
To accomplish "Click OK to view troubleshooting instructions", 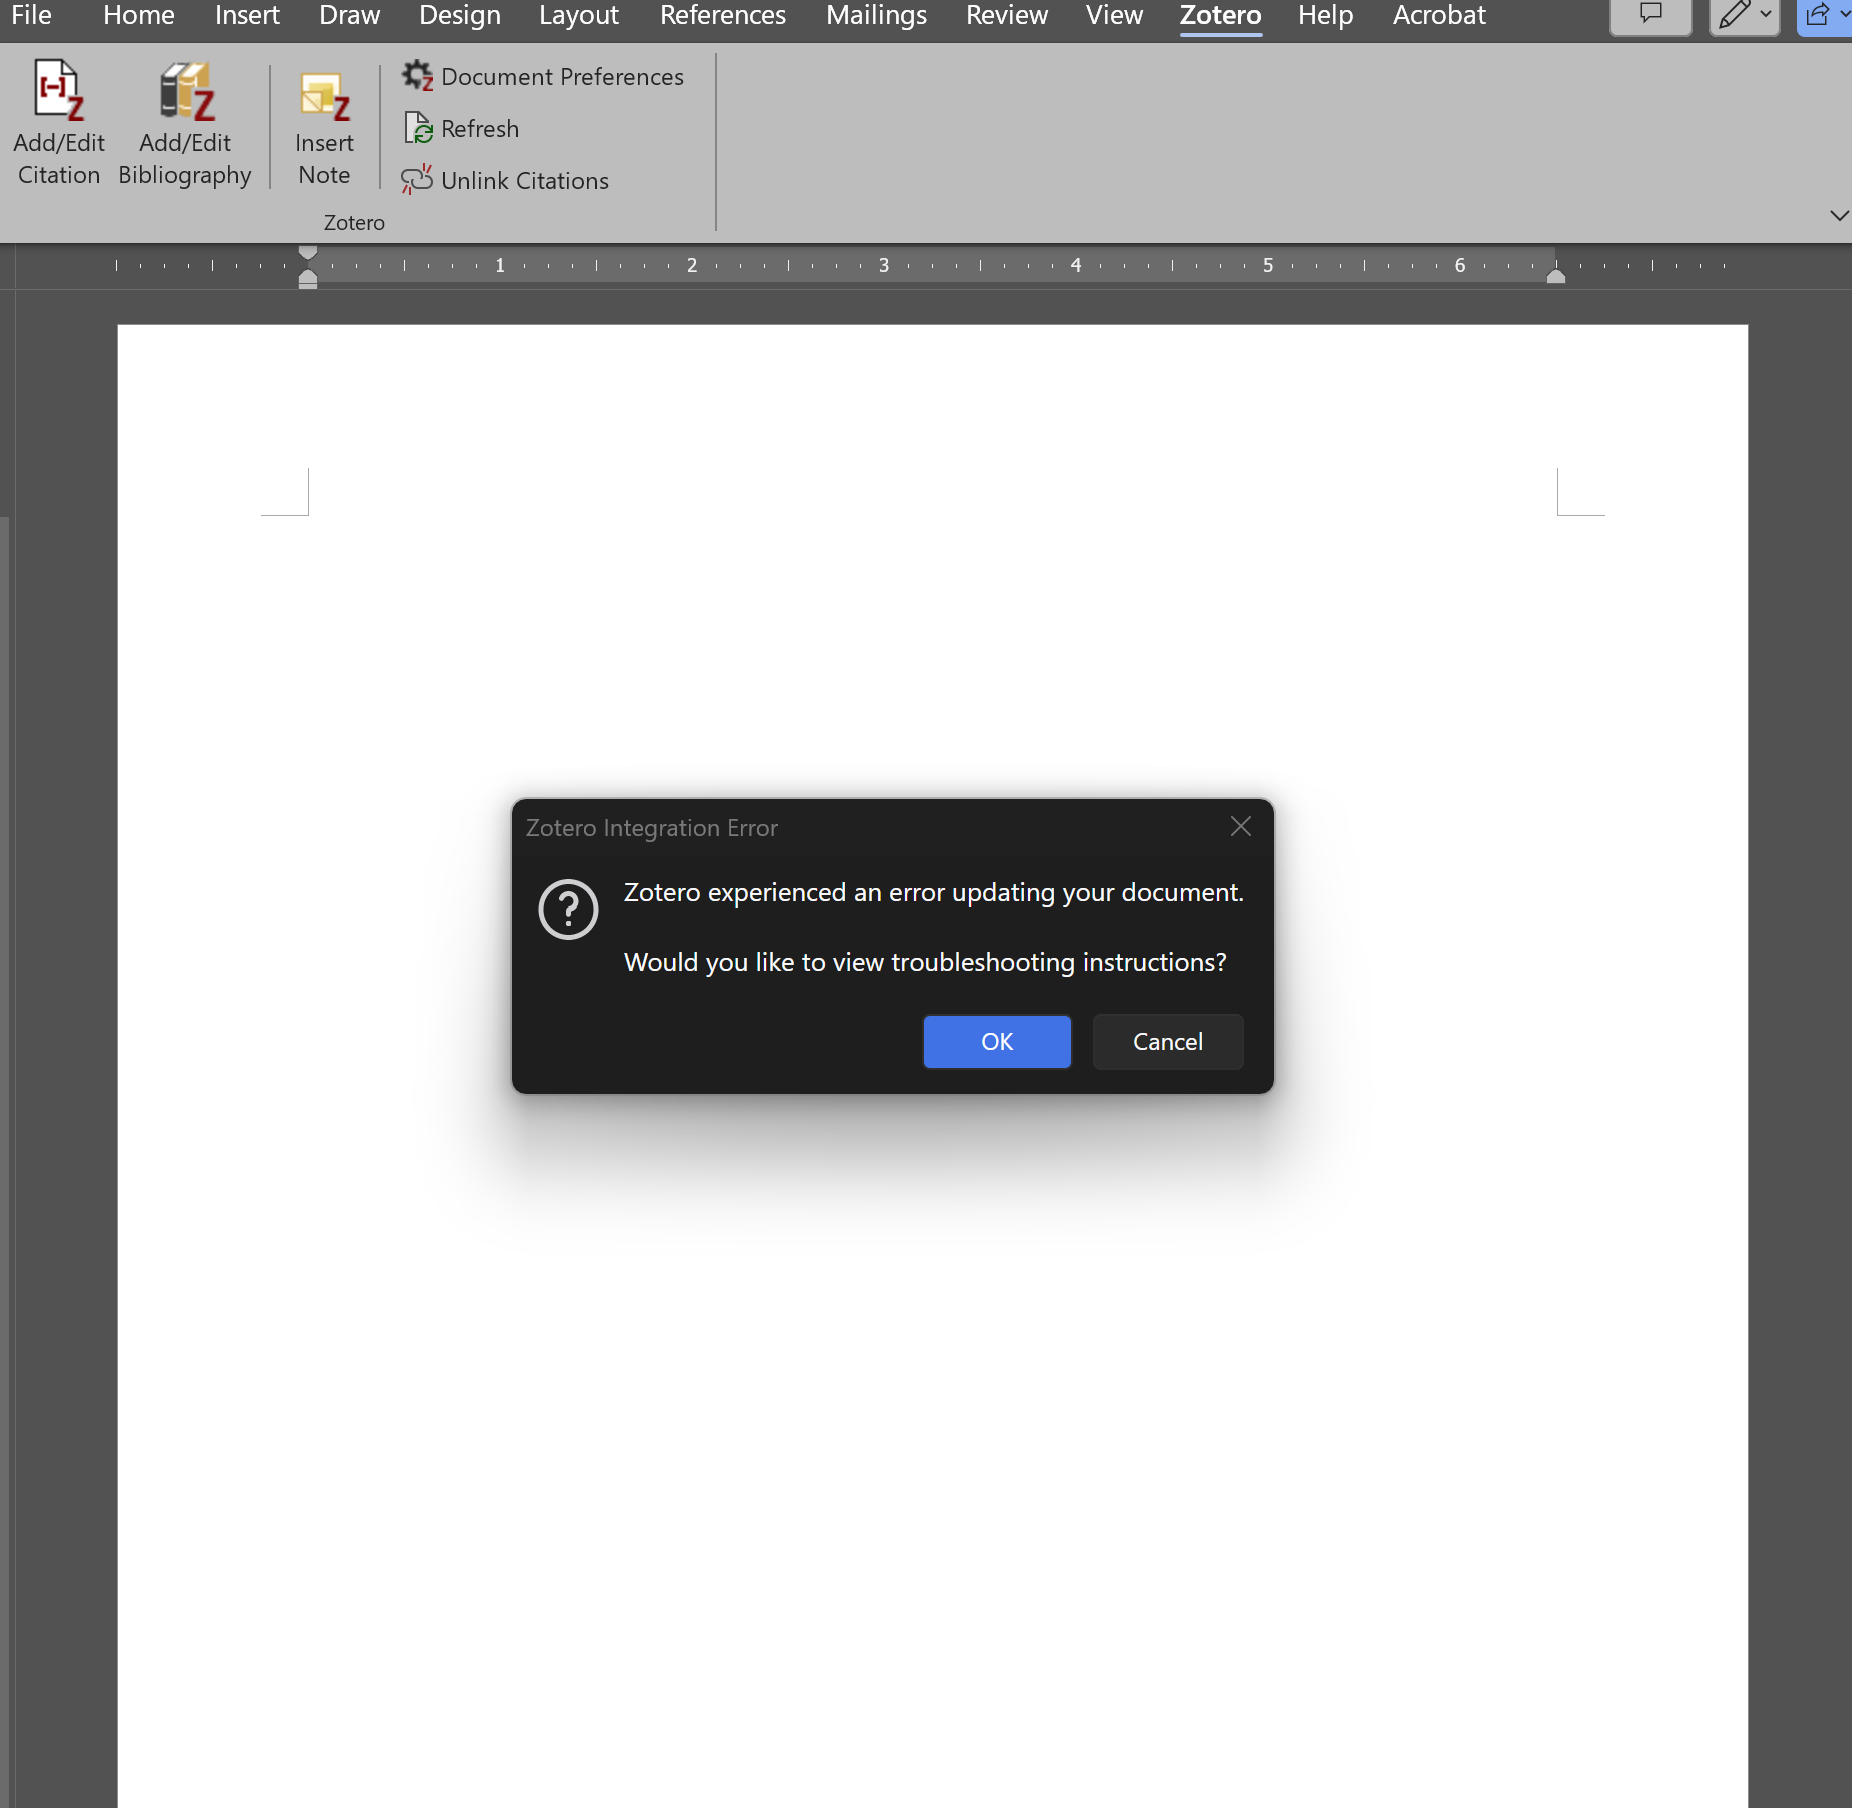I will point(997,1042).
